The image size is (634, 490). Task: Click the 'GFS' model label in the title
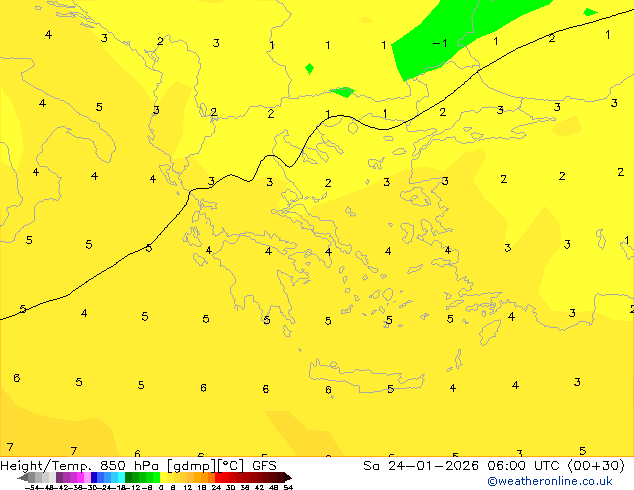click(264, 466)
